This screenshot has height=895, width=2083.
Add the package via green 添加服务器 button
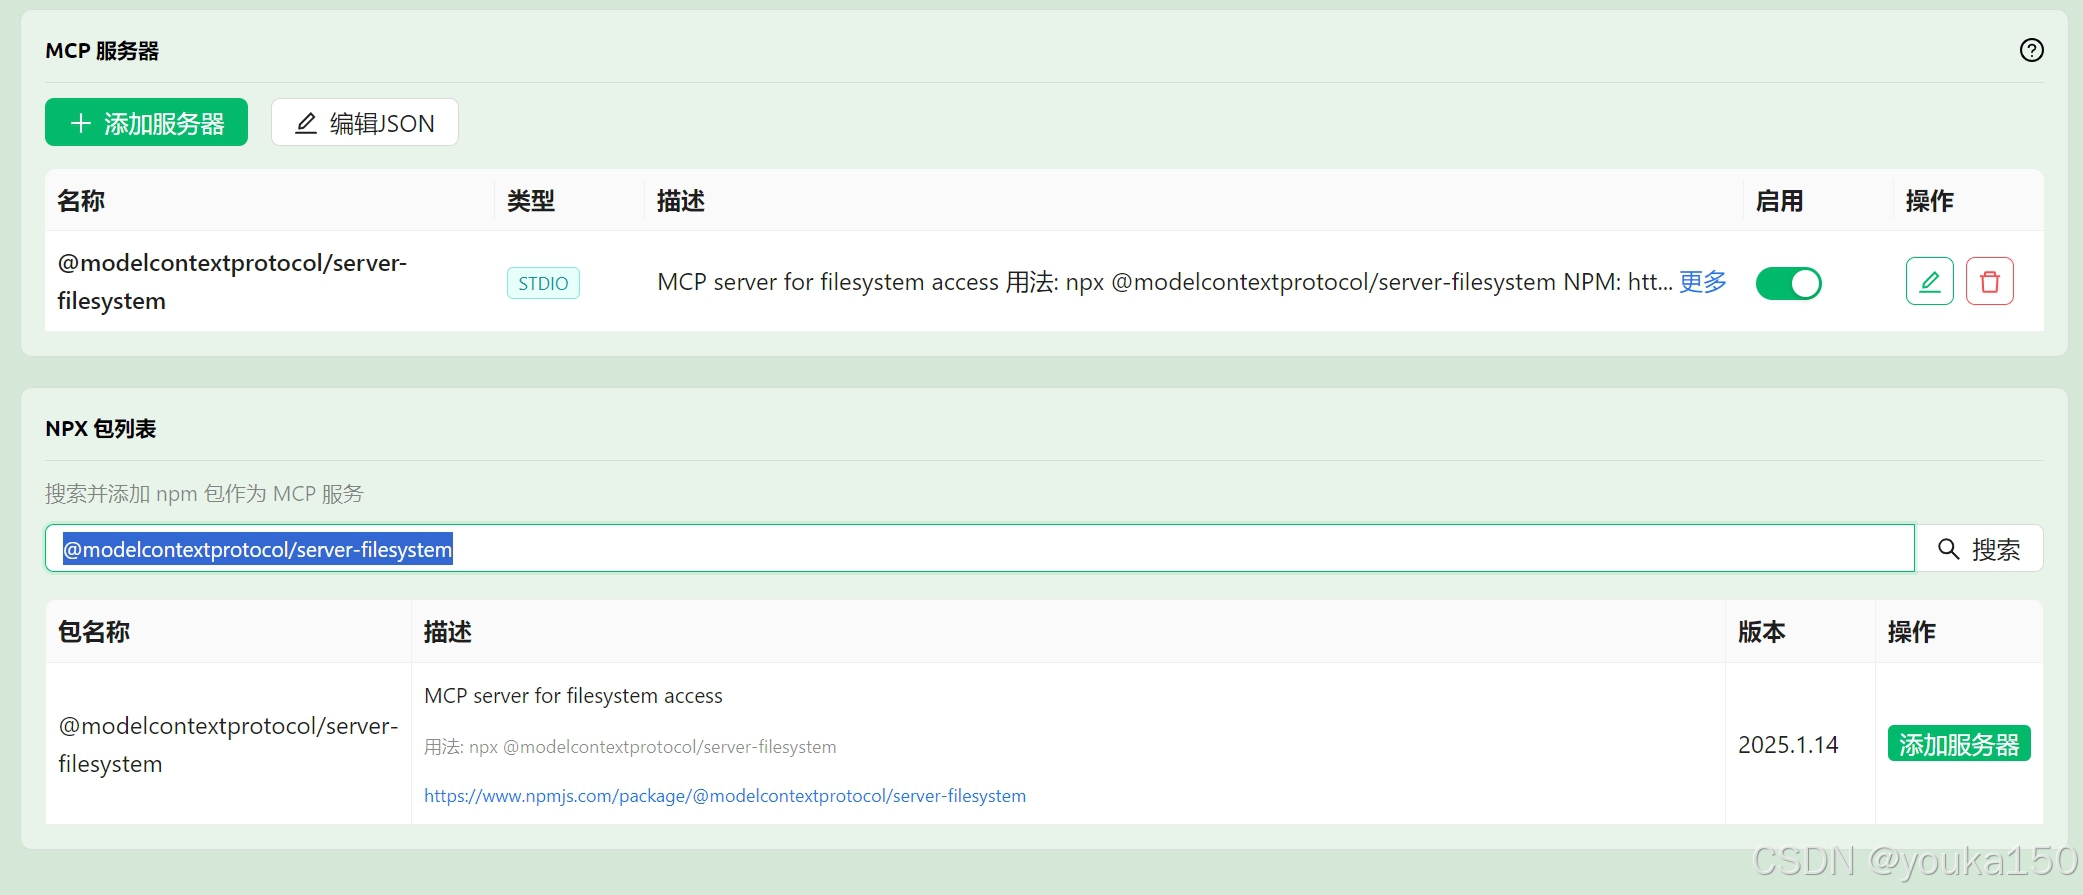pyautogui.click(x=1958, y=744)
